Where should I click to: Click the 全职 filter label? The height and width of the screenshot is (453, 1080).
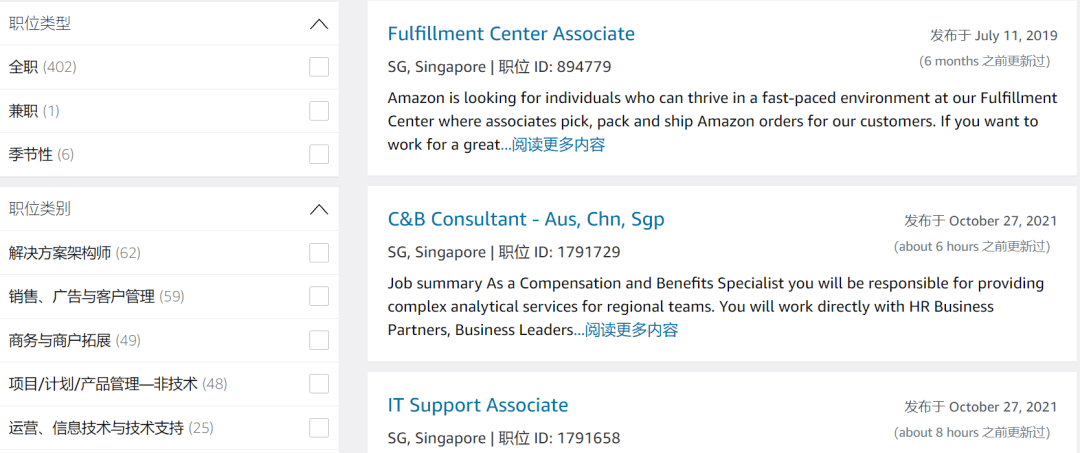23,67
